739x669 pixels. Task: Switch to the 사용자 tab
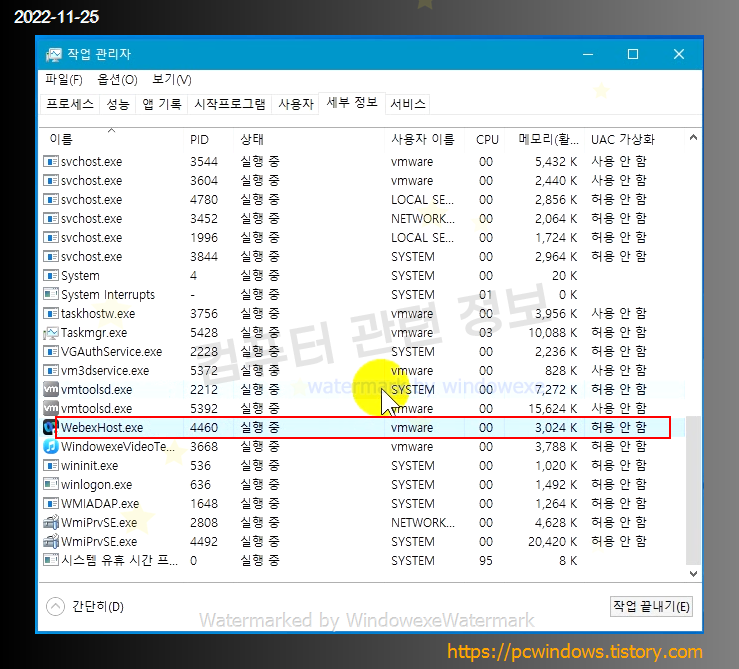(x=296, y=104)
